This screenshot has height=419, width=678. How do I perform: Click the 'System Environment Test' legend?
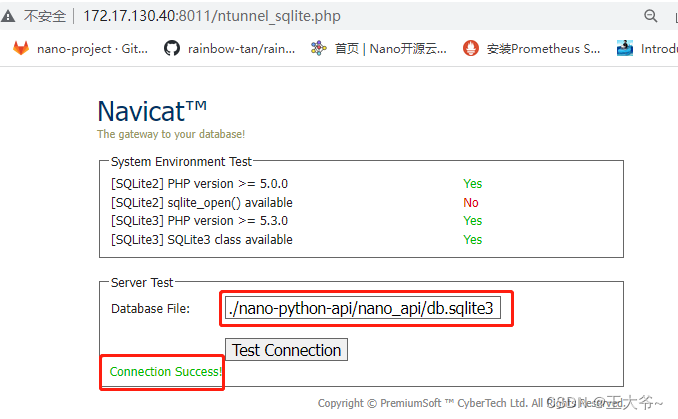point(181,162)
